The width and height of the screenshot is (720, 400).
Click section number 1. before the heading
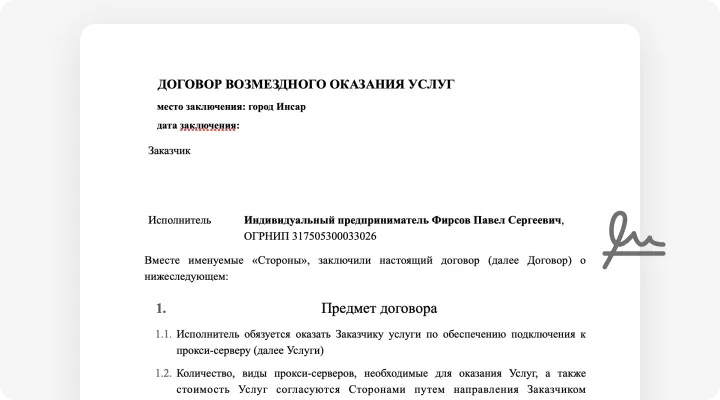(x=161, y=309)
